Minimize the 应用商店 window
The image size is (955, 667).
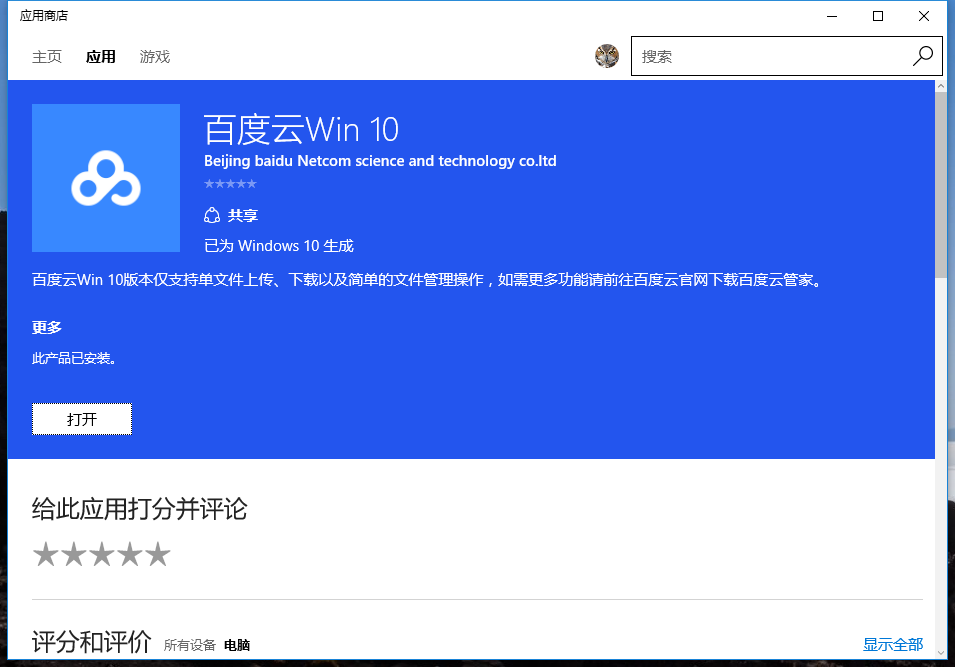(x=832, y=16)
